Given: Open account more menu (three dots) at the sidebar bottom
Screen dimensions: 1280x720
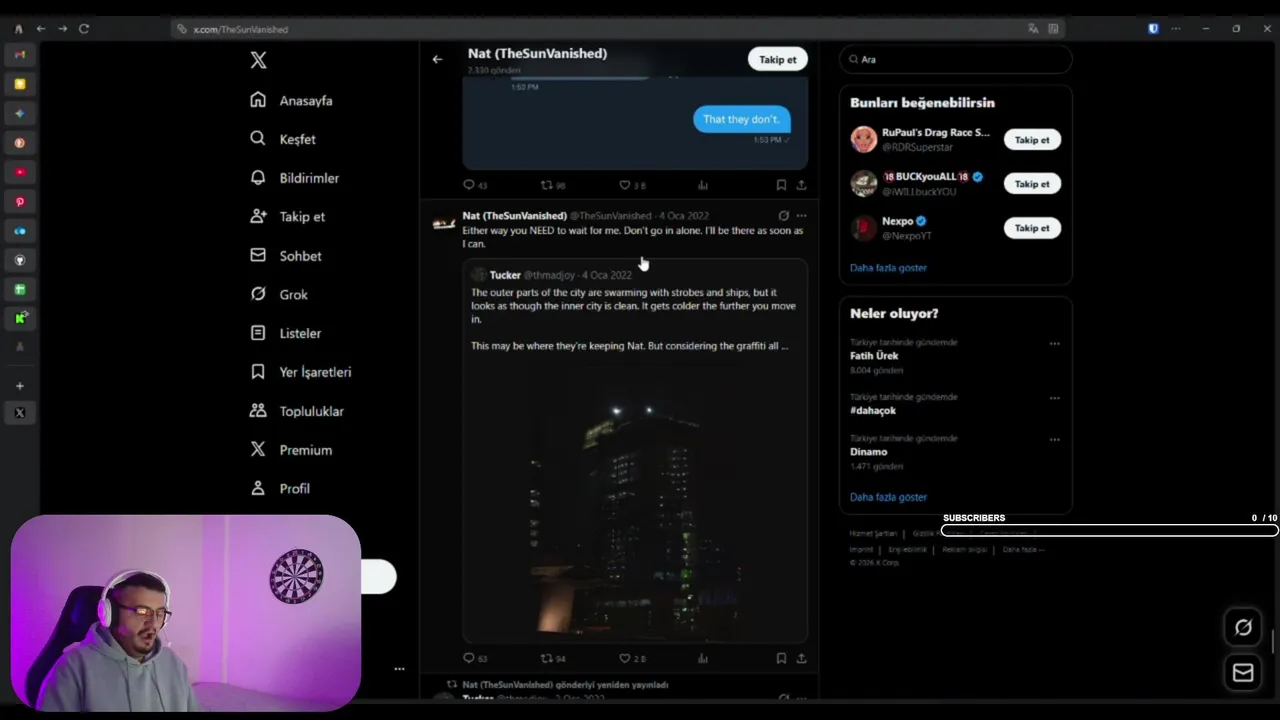Looking at the screenshot, I should (x=399, y=669).
